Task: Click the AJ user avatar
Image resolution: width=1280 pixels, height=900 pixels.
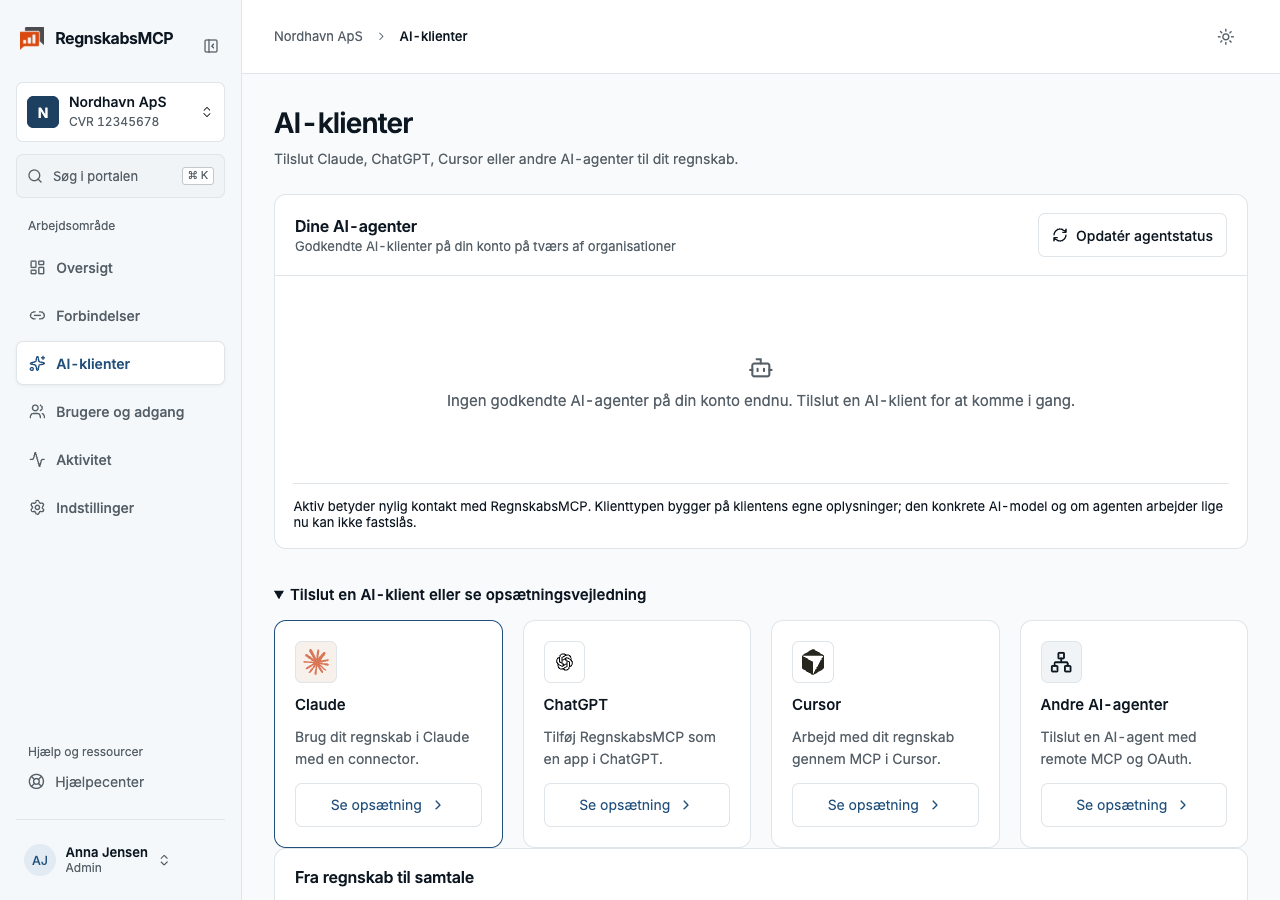Action: pyautogui.click(x=40, y=860)
